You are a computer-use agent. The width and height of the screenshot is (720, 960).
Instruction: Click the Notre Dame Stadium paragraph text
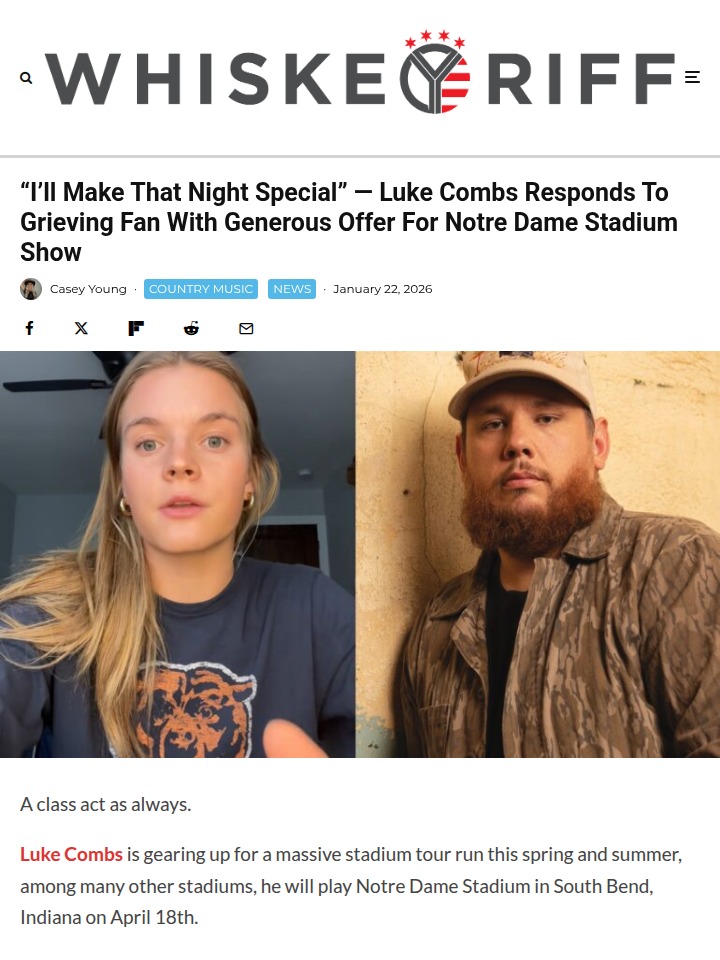[351, 886]
